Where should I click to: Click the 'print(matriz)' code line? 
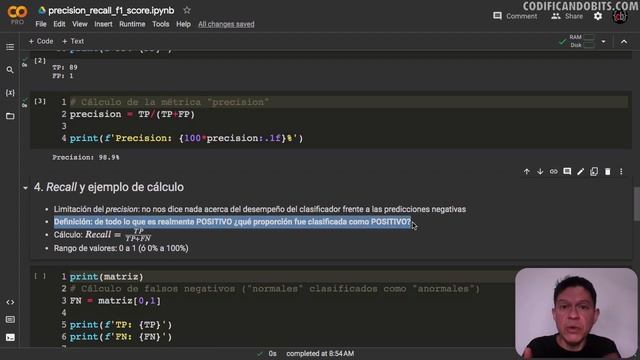point(107,277)
